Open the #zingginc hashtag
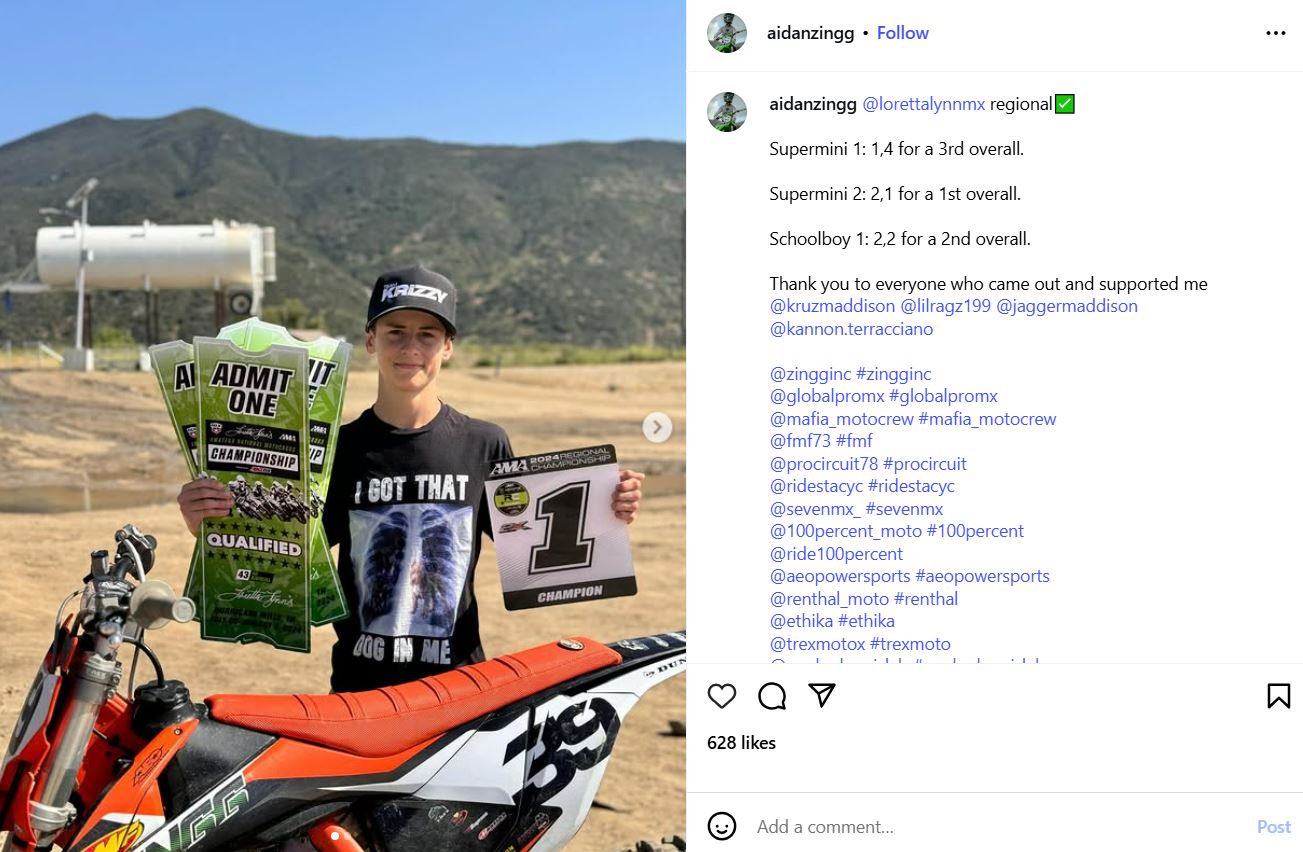The image size is (1303, 852). (893, 374)
